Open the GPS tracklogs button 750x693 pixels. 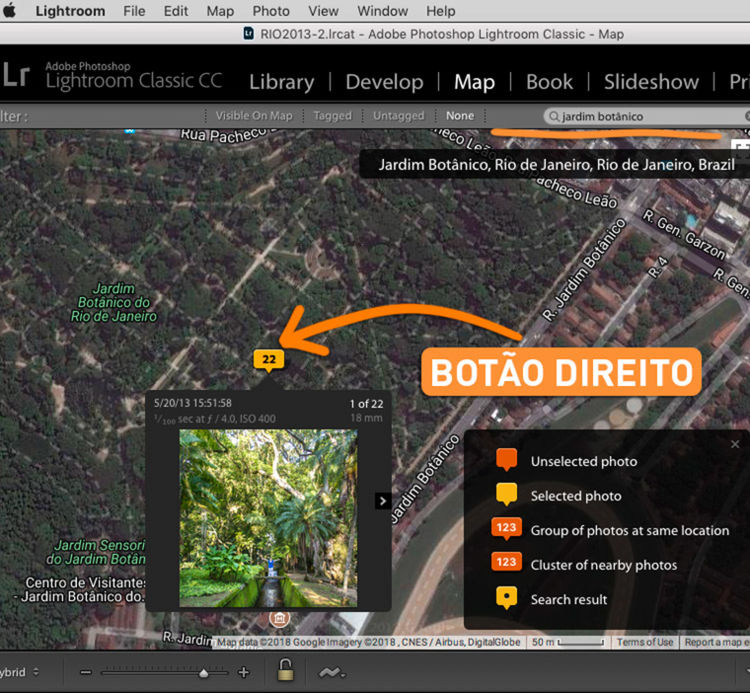coord(332,673)
